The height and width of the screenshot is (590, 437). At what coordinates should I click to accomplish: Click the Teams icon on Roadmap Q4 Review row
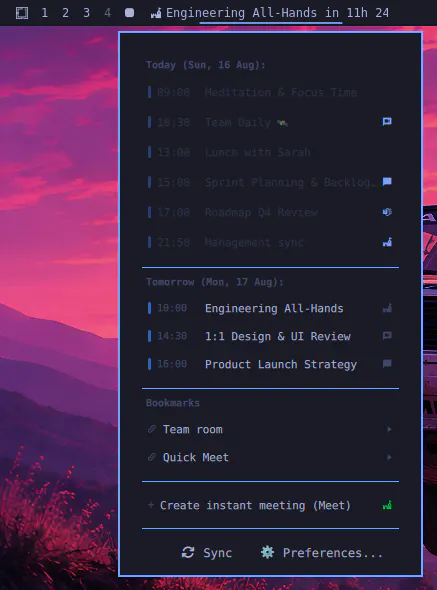point(387,212)
